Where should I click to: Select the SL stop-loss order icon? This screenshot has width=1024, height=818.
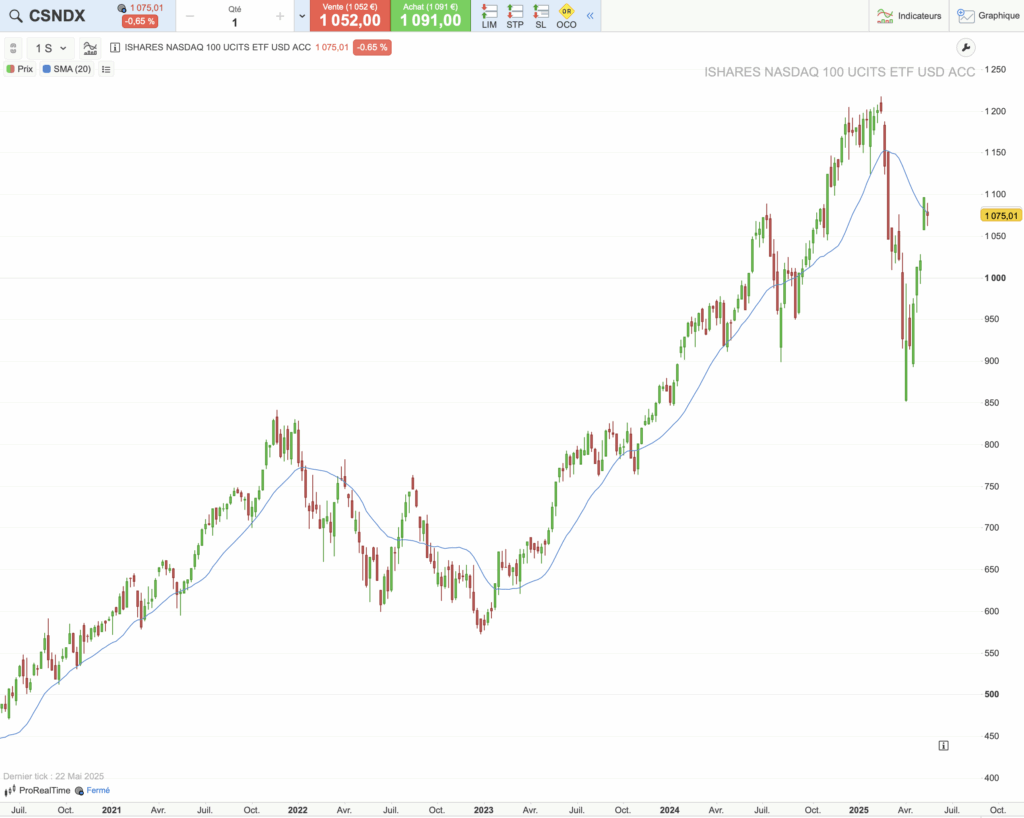540,16
